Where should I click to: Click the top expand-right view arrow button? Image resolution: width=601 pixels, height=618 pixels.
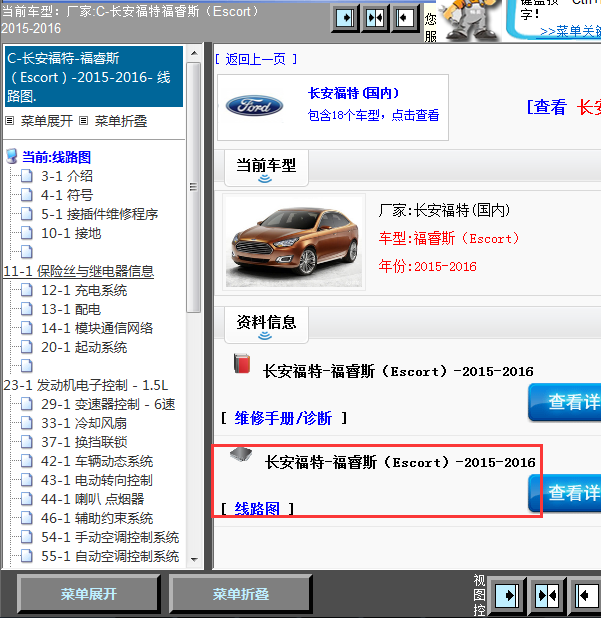[x=345, y=18]
